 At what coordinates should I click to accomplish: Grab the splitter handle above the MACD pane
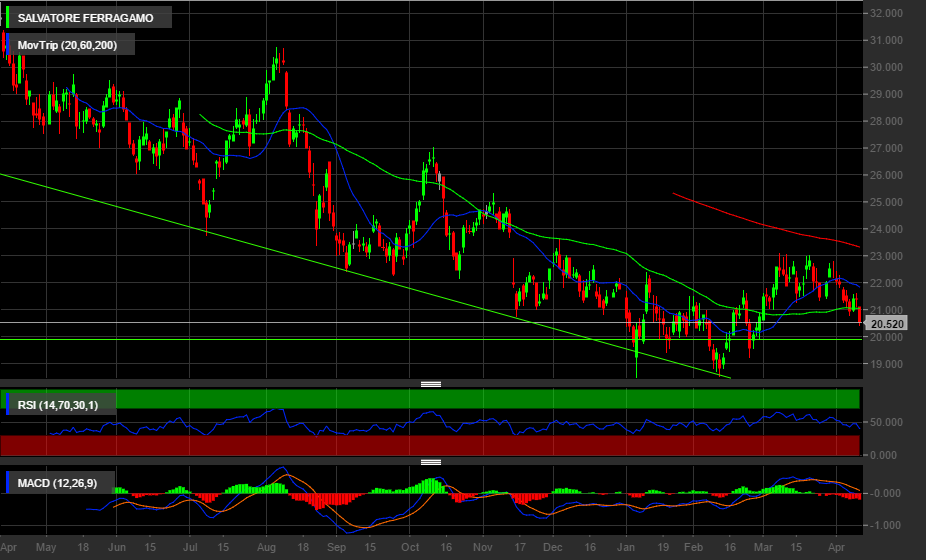(430, 462)
